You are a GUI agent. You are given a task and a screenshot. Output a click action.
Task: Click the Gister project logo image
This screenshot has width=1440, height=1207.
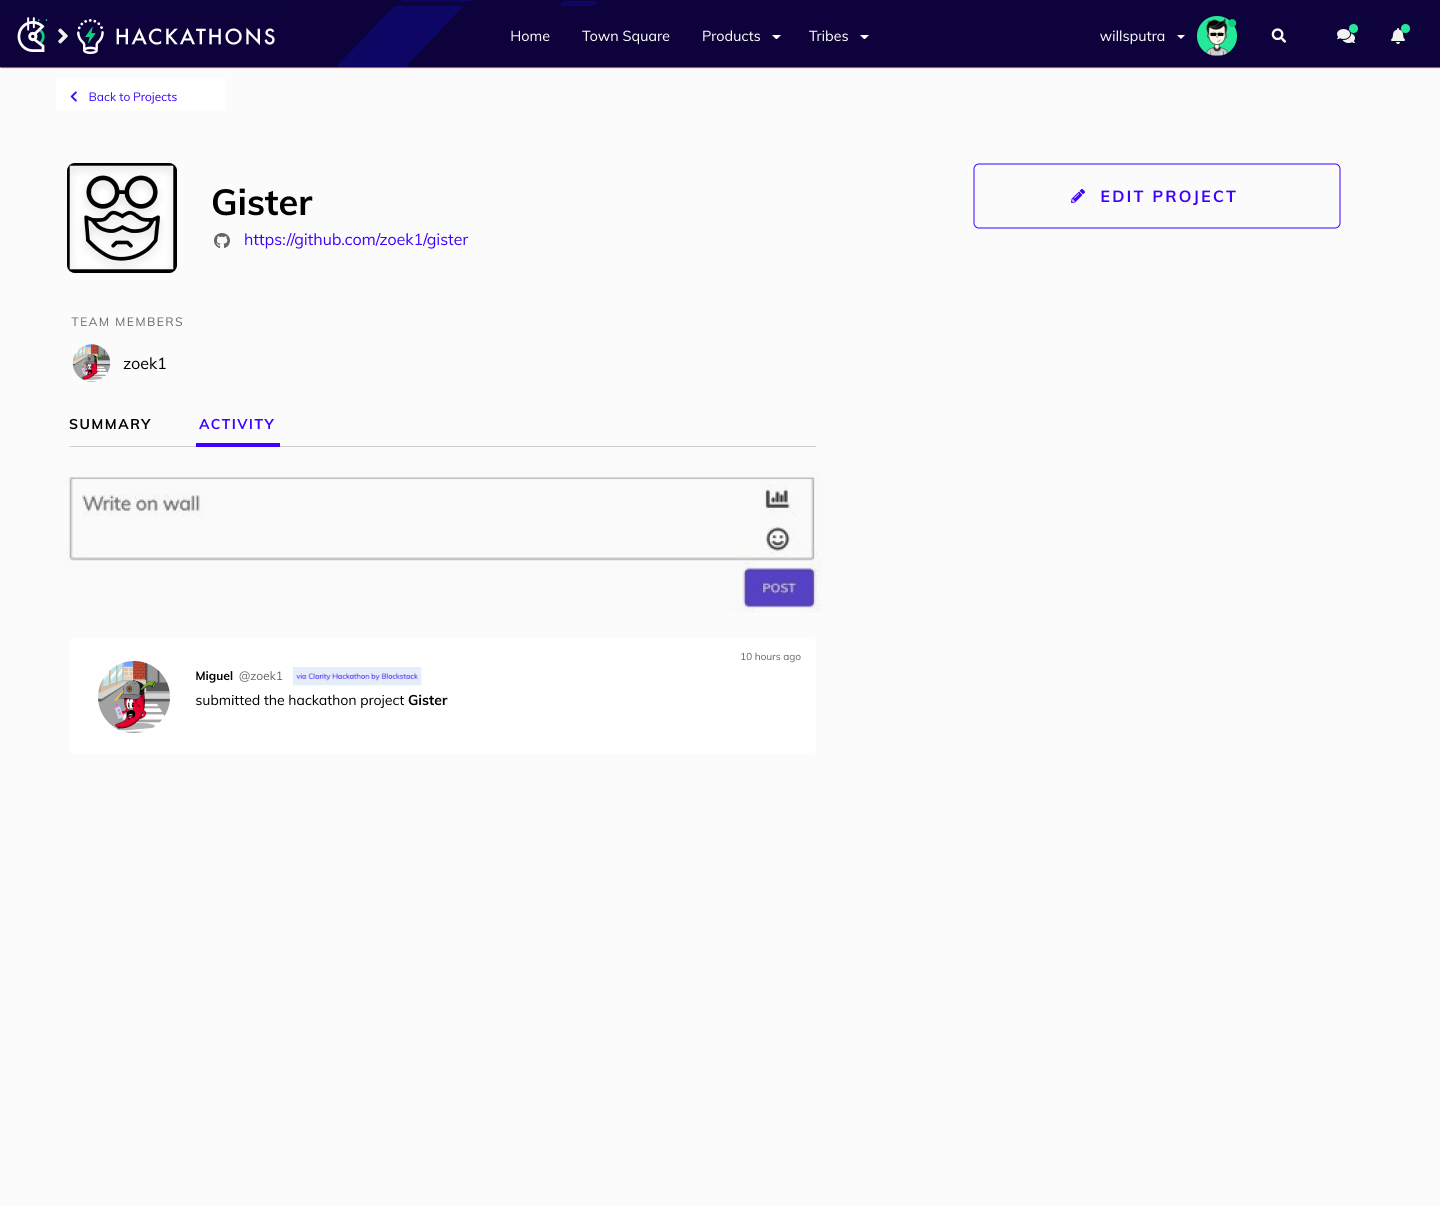122,218
